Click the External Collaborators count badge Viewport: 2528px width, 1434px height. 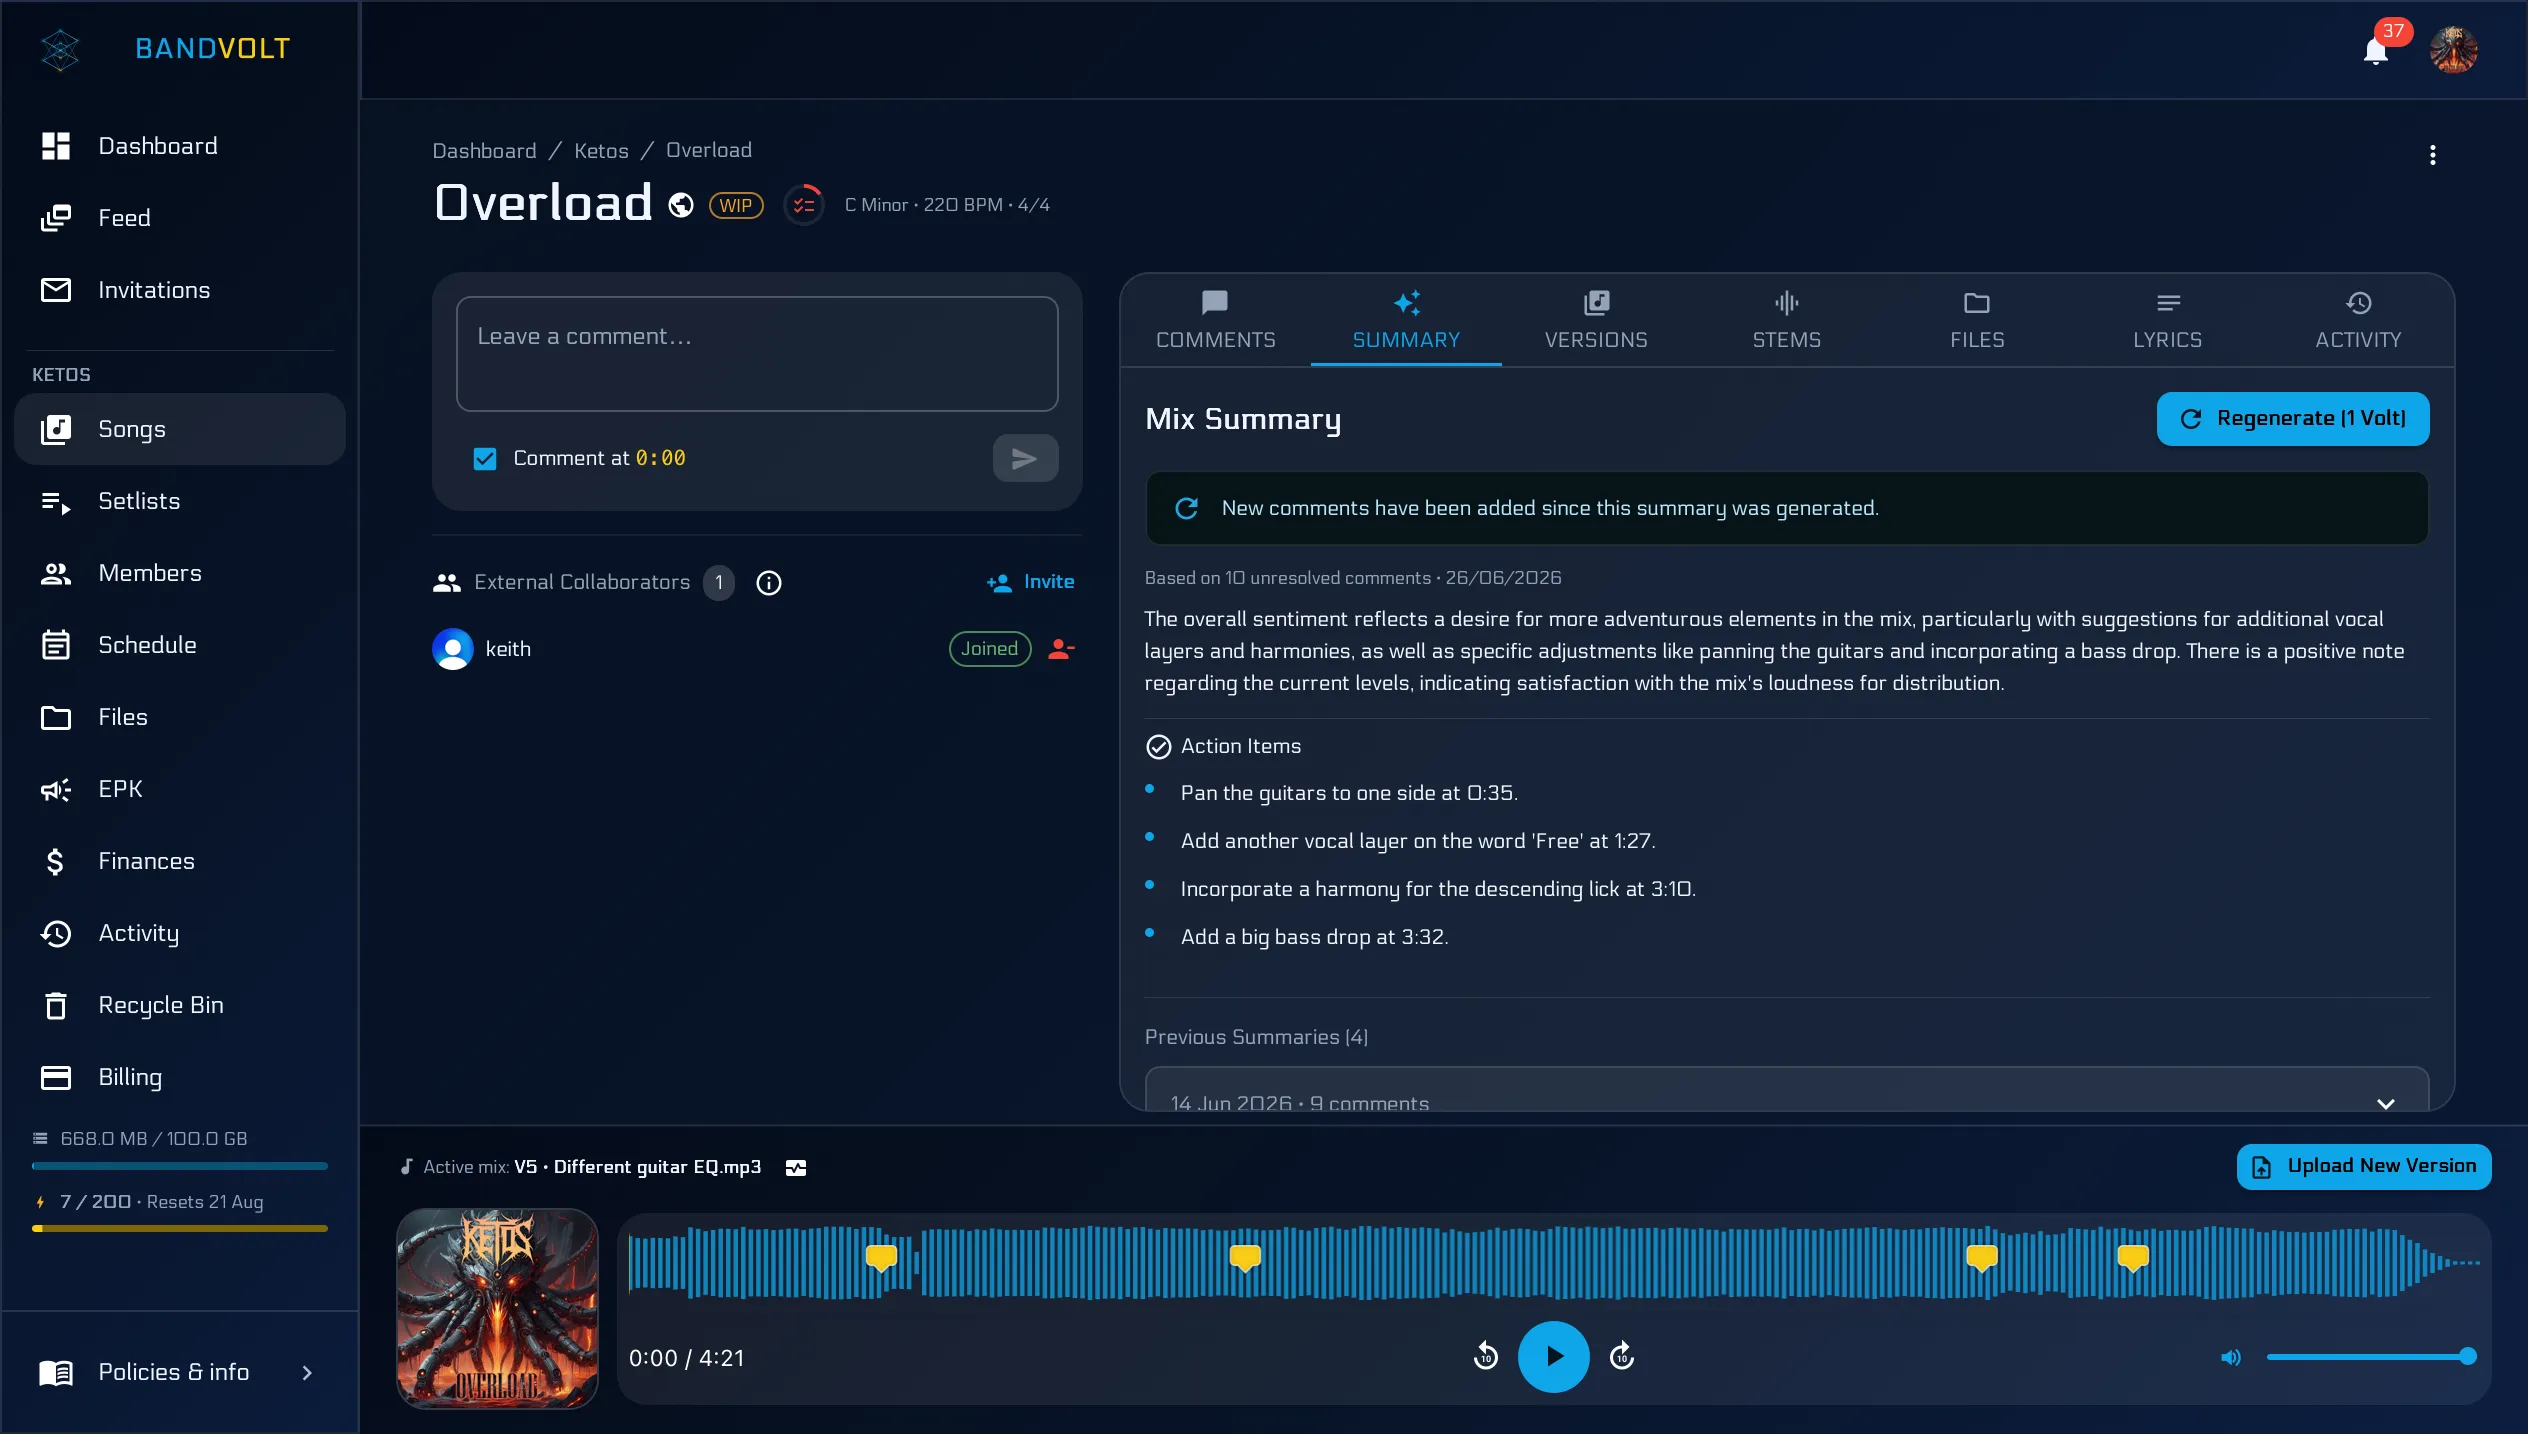(x=719, y=583)
